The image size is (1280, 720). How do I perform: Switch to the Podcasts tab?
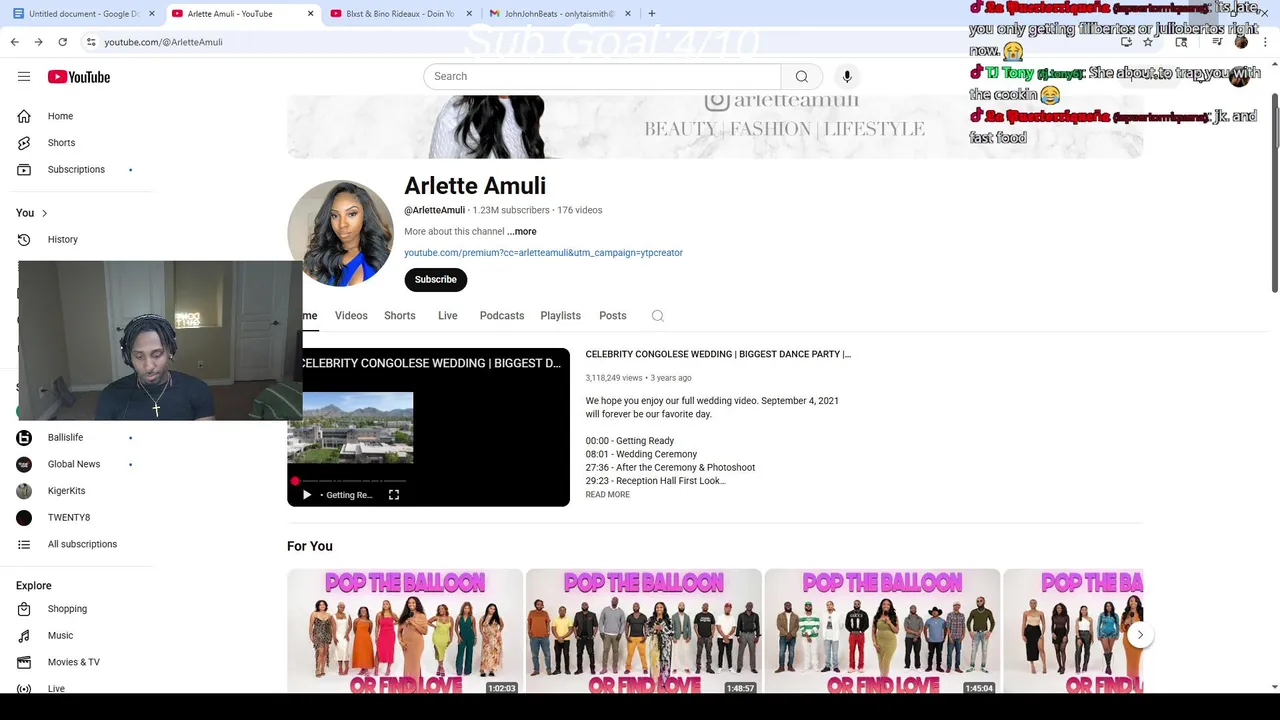(502, 316)
